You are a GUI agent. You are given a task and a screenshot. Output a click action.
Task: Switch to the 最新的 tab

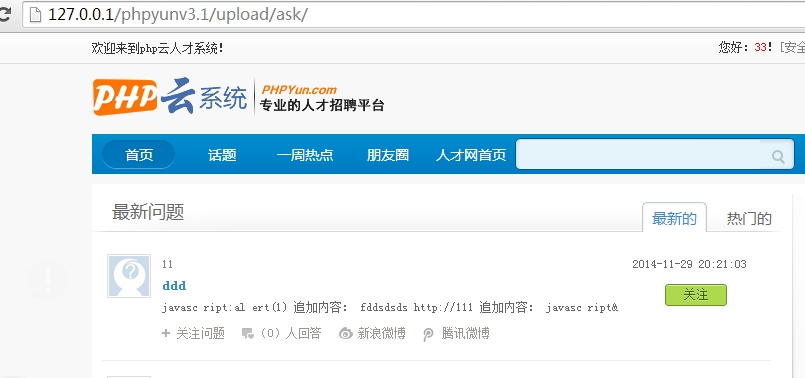coord(674,218)
